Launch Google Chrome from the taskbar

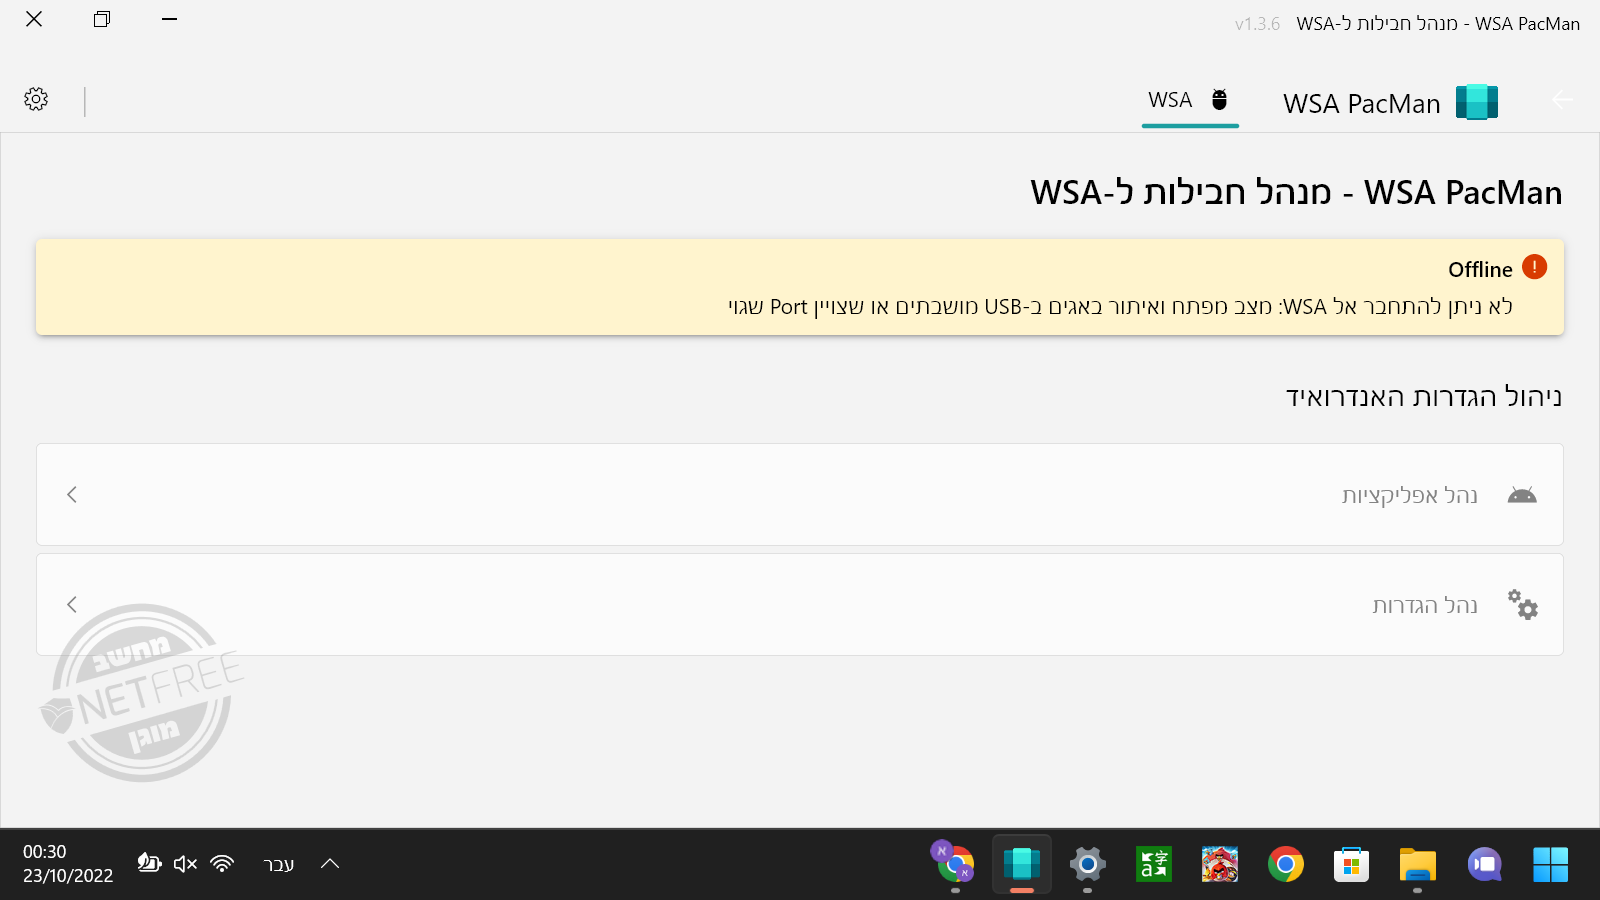coord(1286,865)
